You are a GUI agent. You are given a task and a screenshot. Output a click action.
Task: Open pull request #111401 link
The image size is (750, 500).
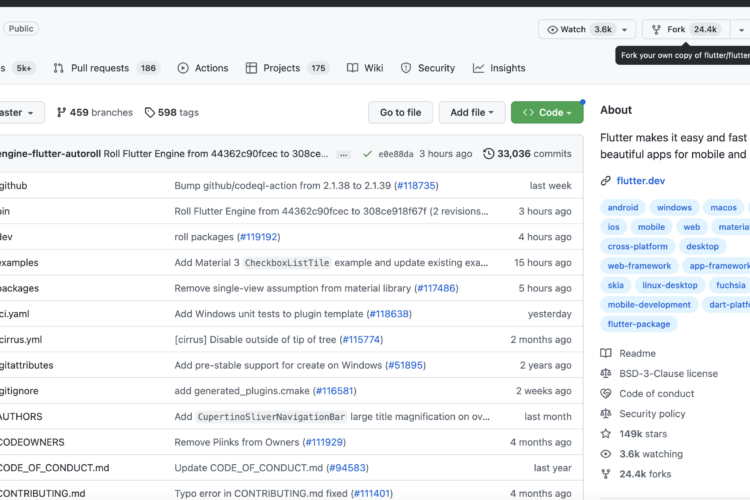(x=371, y=493)
